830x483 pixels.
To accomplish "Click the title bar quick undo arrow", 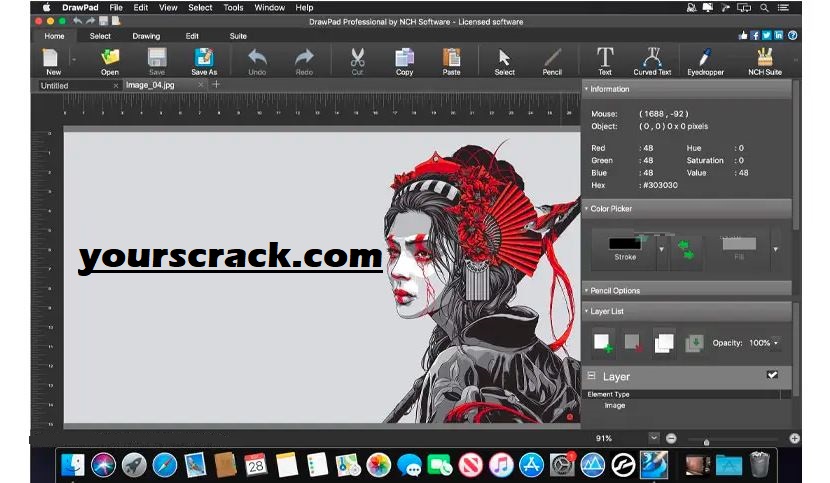I will click(77, 21).
